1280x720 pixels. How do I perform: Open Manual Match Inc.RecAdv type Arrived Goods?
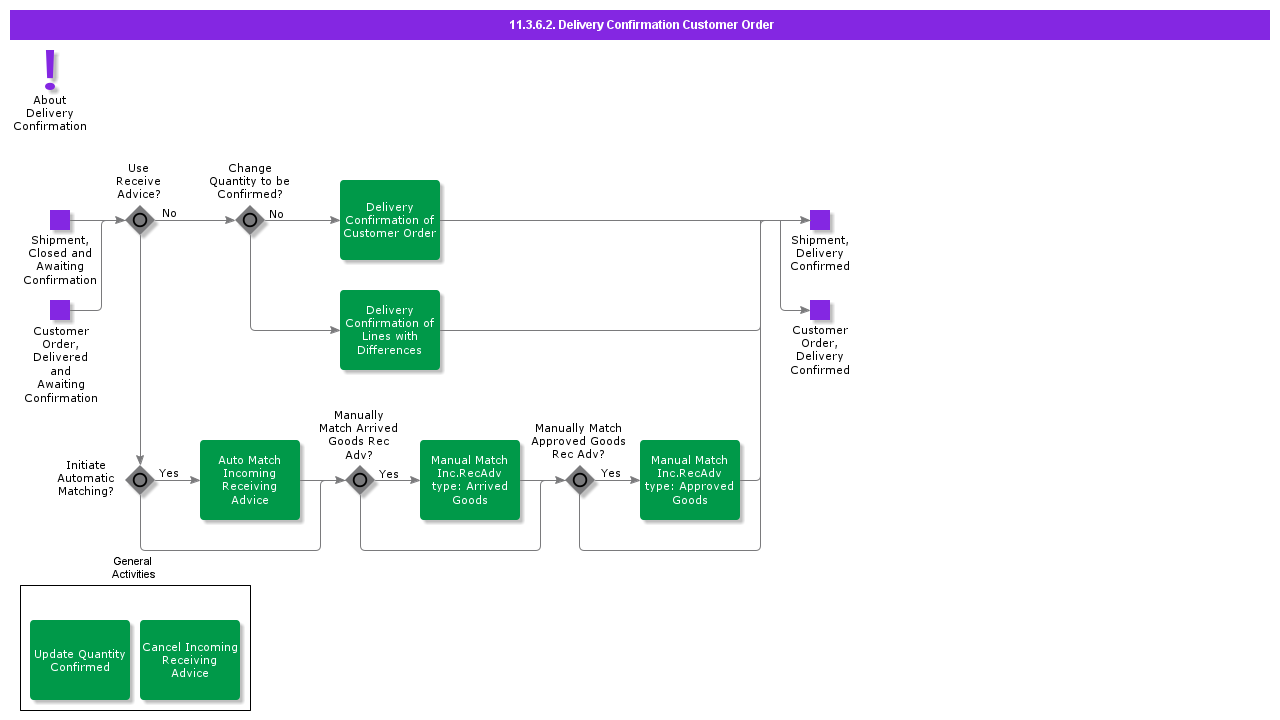coord(470,480)
